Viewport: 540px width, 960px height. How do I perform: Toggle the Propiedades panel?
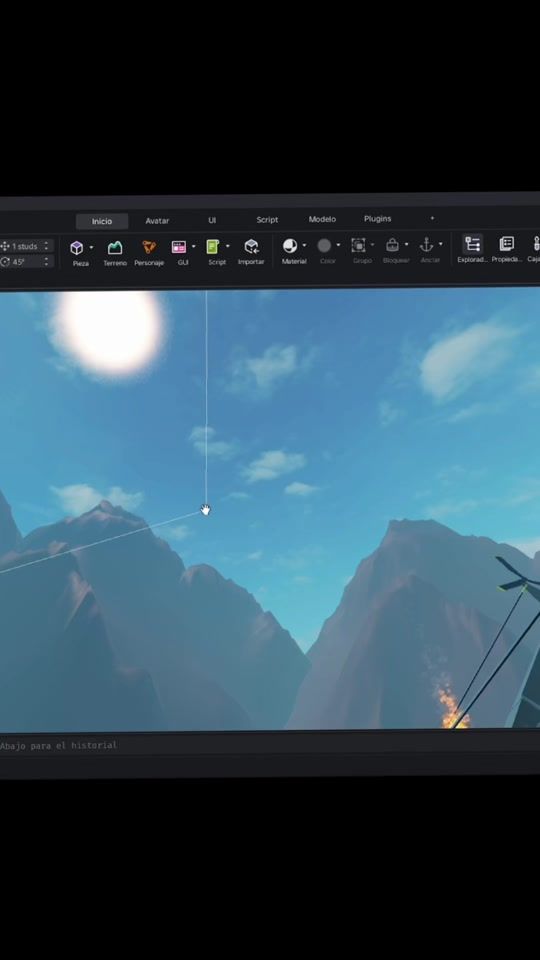pos(506,244)
